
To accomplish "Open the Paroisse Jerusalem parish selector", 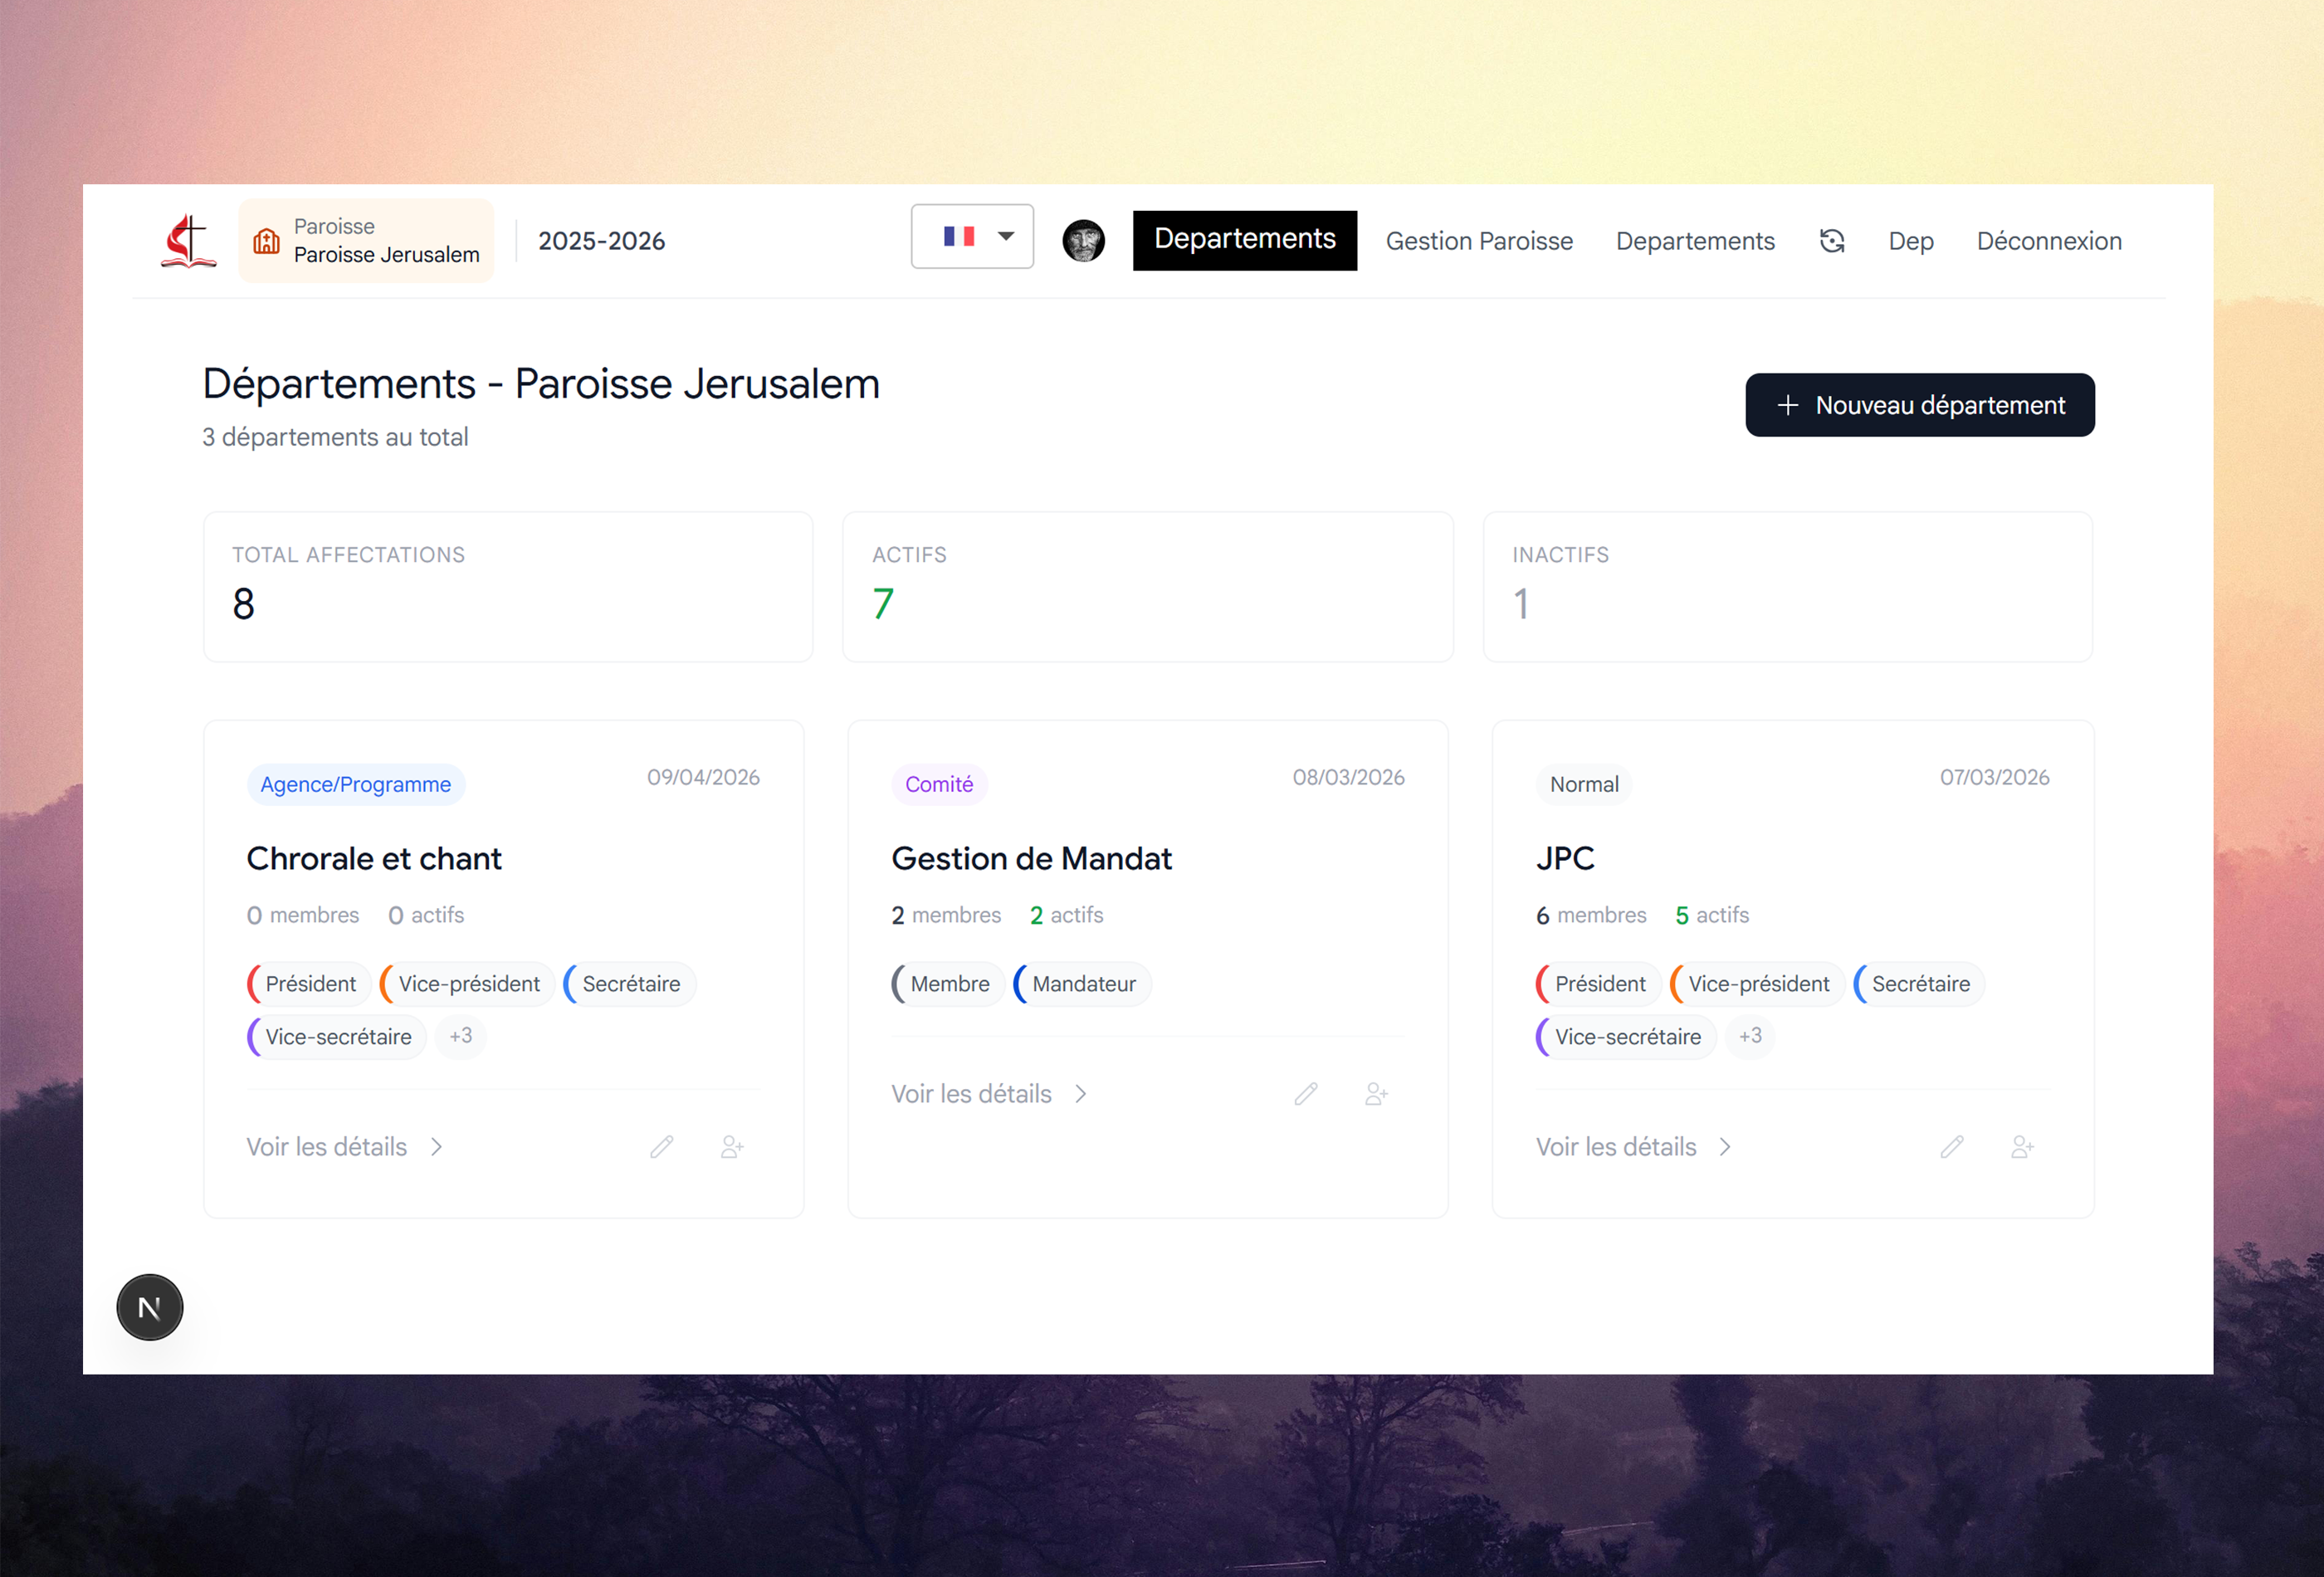I will tap(366, 241).
